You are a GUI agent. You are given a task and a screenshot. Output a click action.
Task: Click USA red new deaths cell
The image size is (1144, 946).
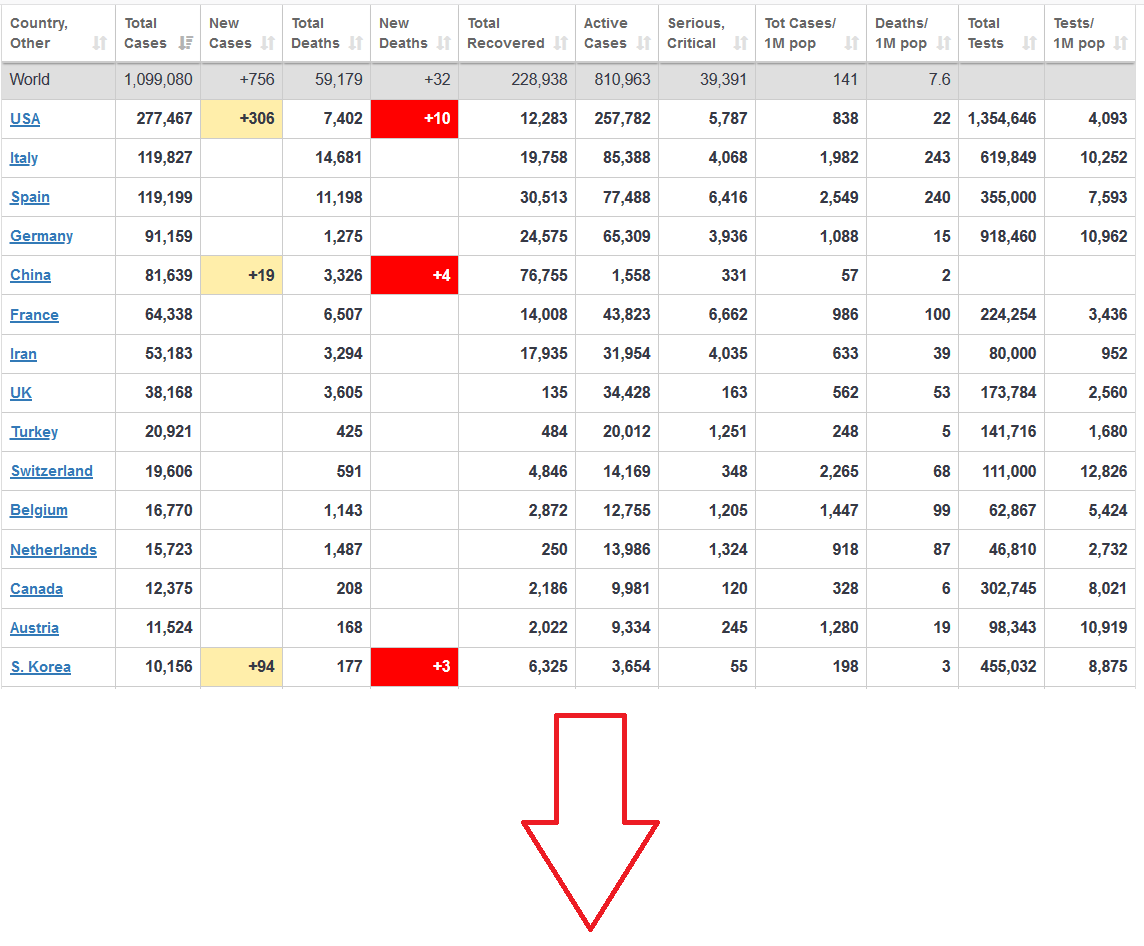tap(414, 119)
